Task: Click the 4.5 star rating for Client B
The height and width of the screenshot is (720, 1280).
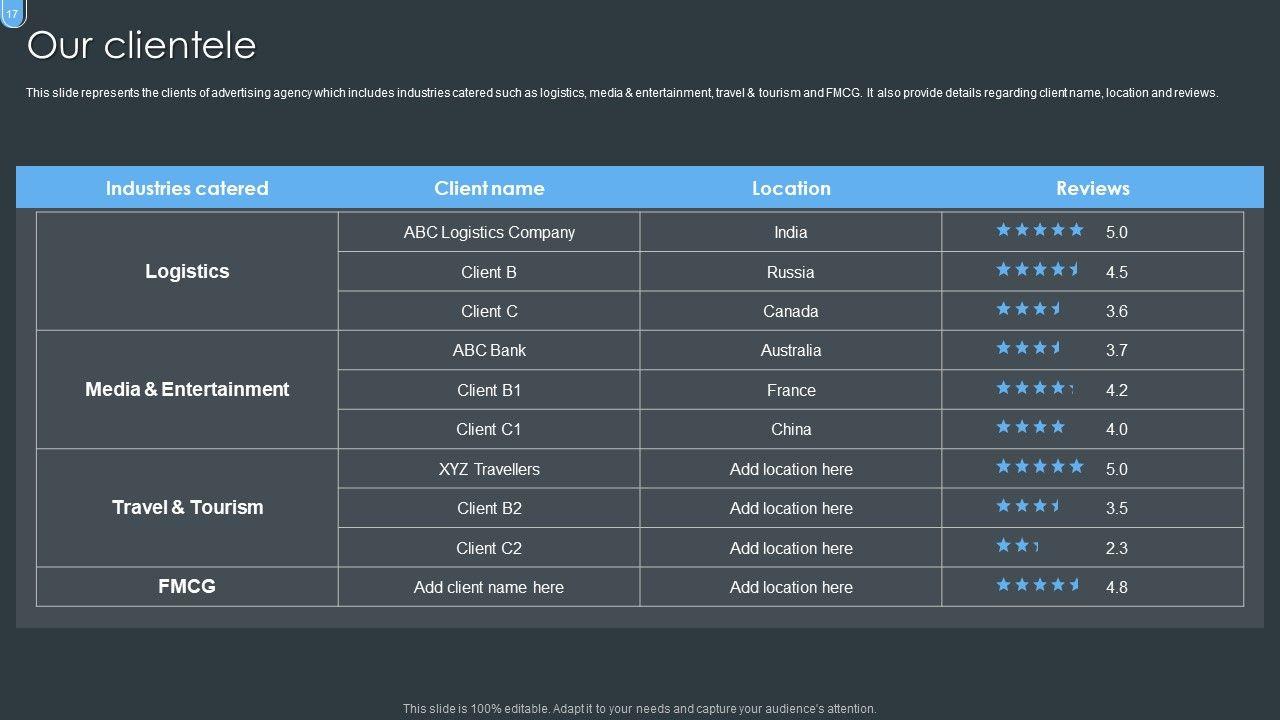Action: (1038, 269)
